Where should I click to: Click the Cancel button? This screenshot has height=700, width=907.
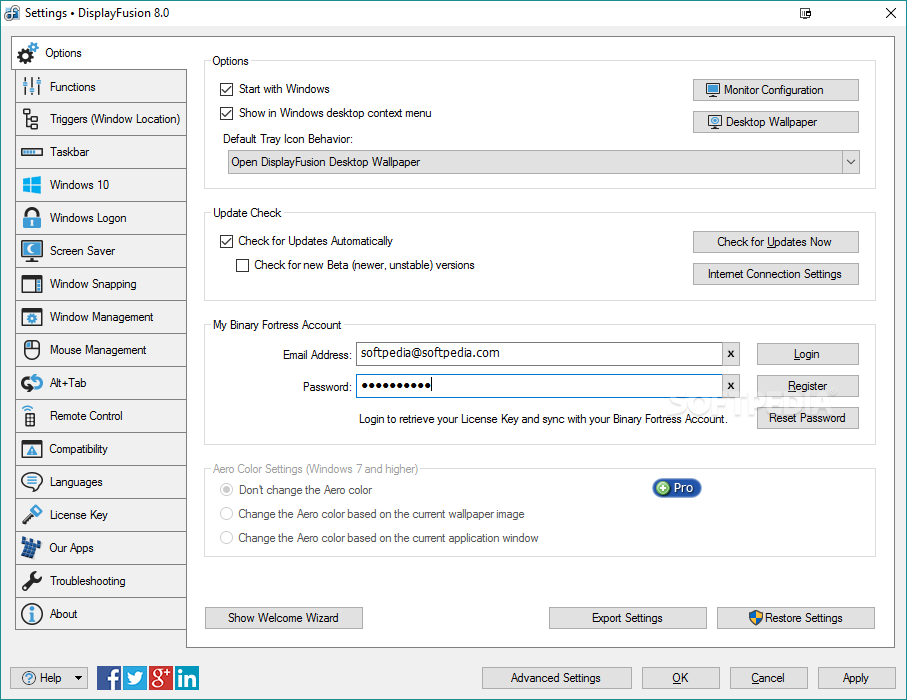769,678
